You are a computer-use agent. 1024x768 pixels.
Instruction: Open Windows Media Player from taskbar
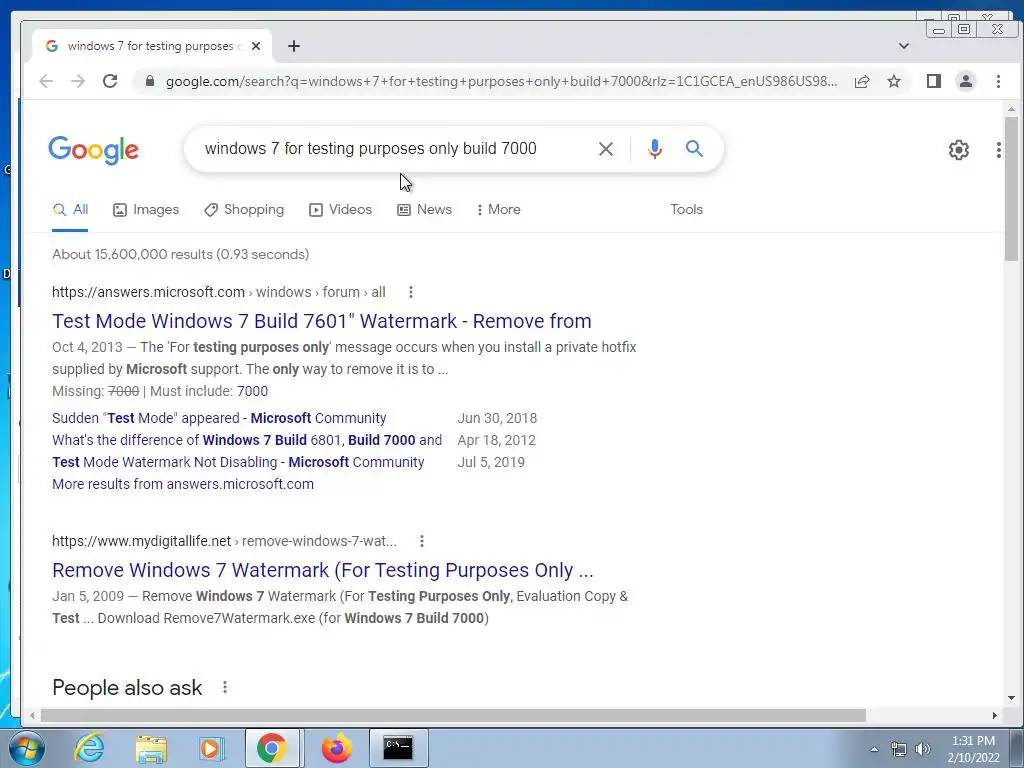click(x=211, y=748)
